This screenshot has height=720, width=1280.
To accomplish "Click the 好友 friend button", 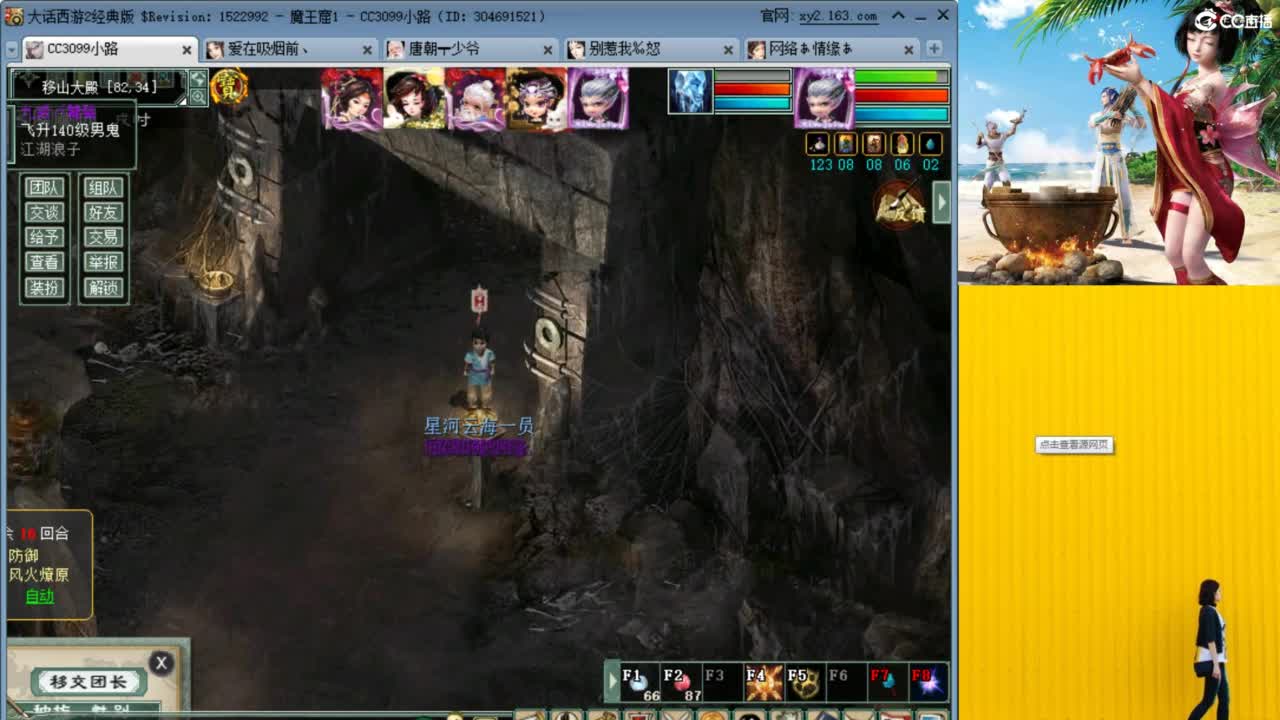I will [x=103, y=212].
